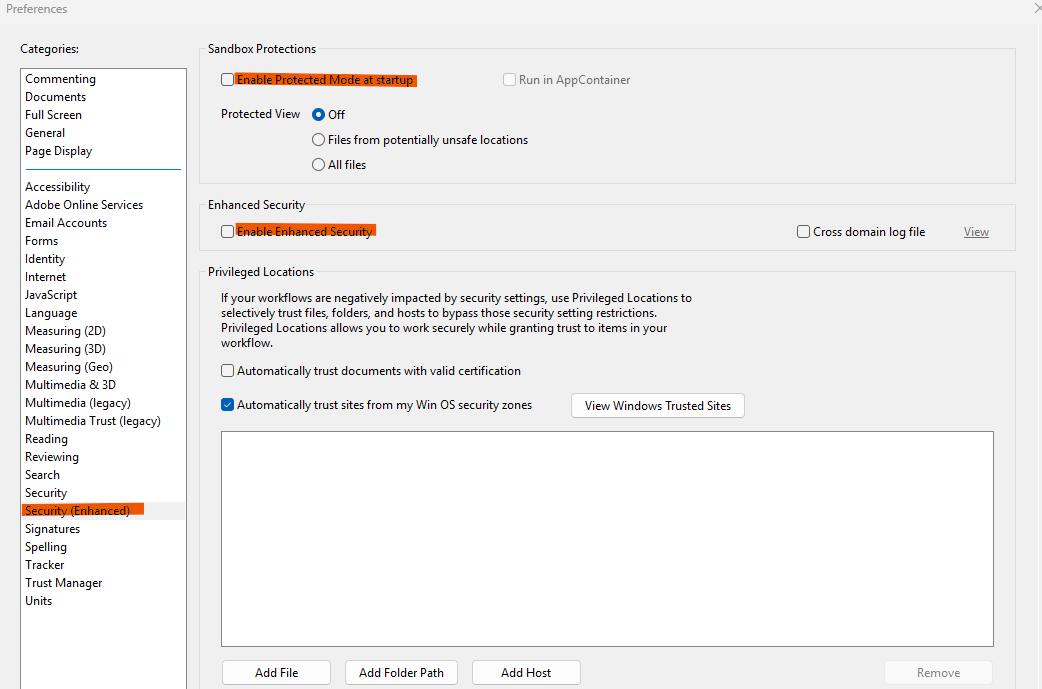Click View Windows Trusted Sites button
Image resolution: width=1042 pixels, height=689 pixels.
657,405
